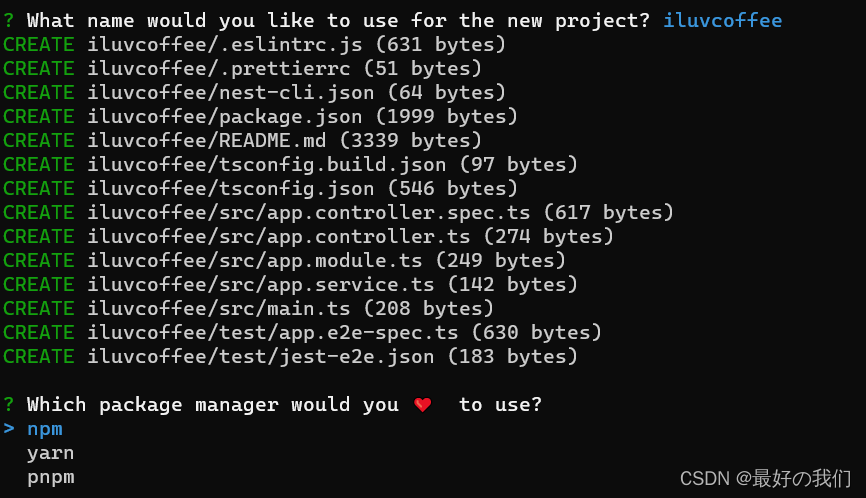866x498 pixels.
Task: Click the CREATE label on nest-cli.json line
Action: point(39,92)
